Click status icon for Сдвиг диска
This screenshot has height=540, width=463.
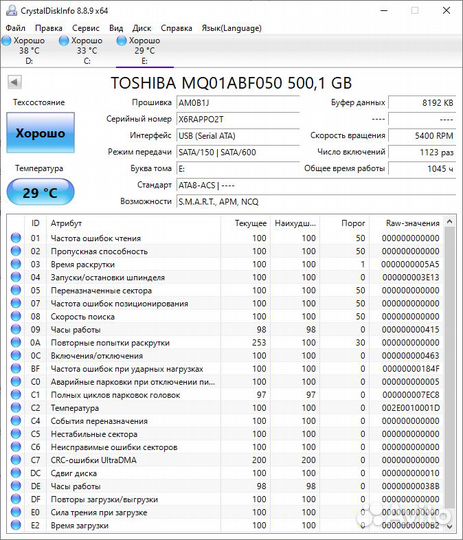click(x=16, y=473)
